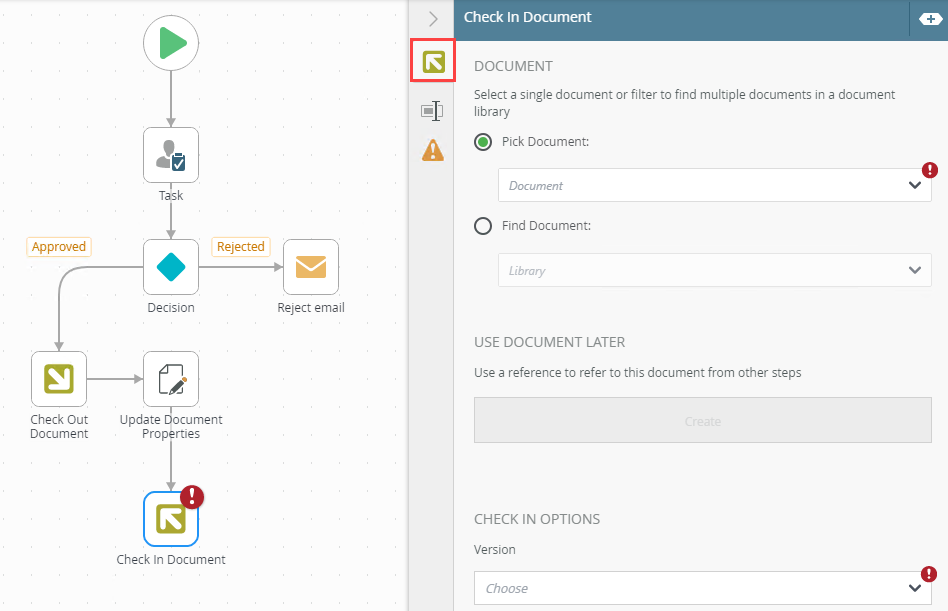Select the Task step icon

click(171, 154)
